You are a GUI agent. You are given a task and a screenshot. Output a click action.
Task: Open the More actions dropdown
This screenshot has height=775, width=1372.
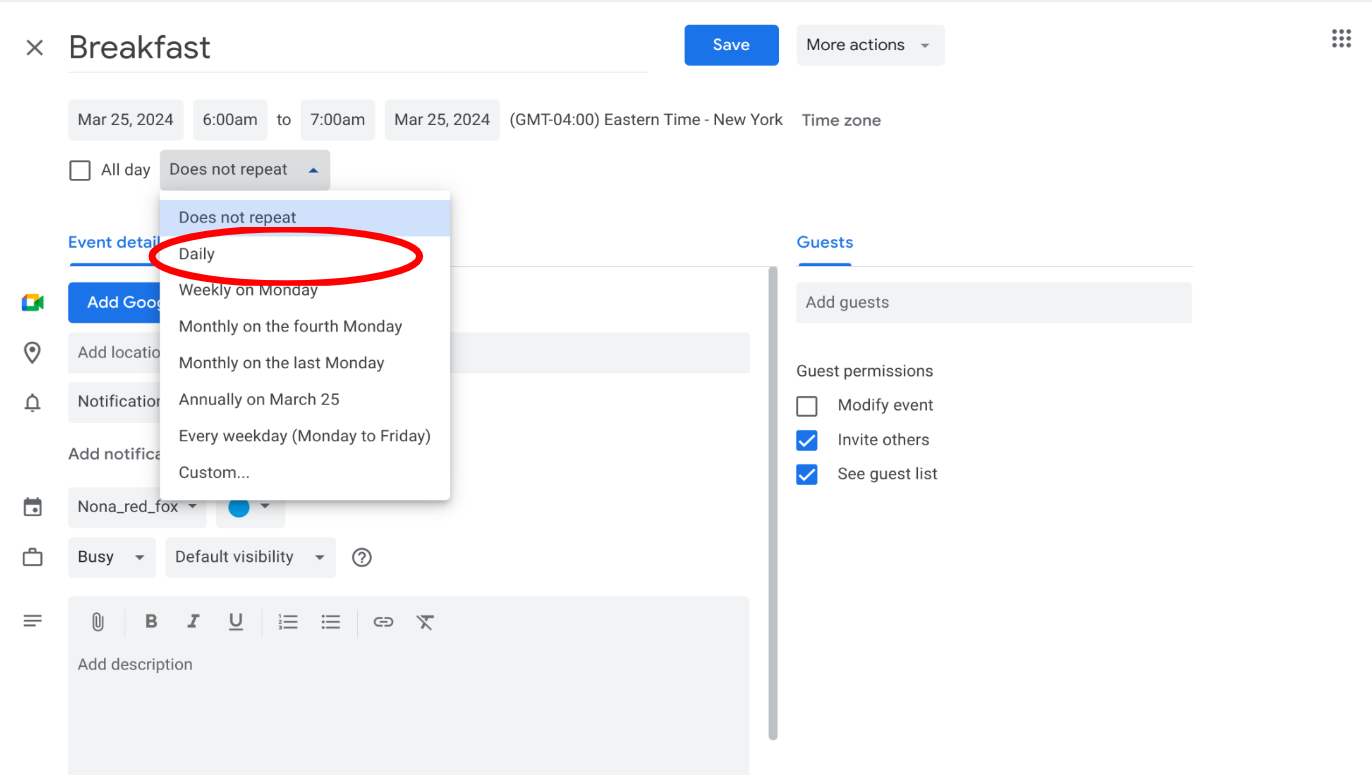[870, 45]
